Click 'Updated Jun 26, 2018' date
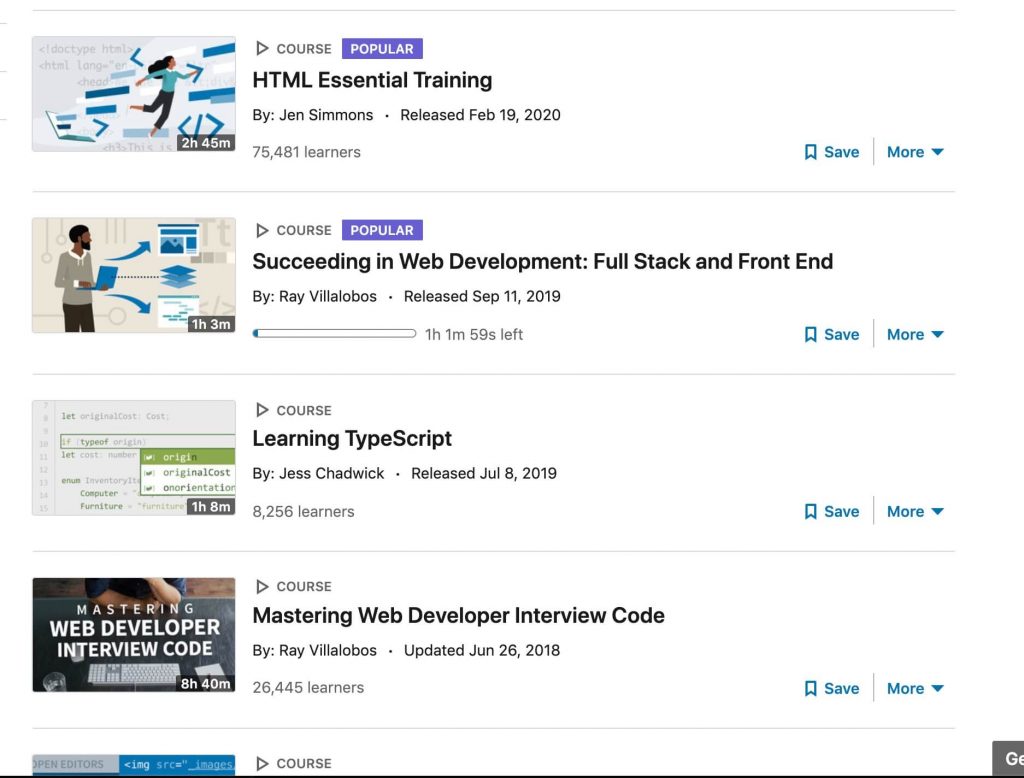 [482, 651]
